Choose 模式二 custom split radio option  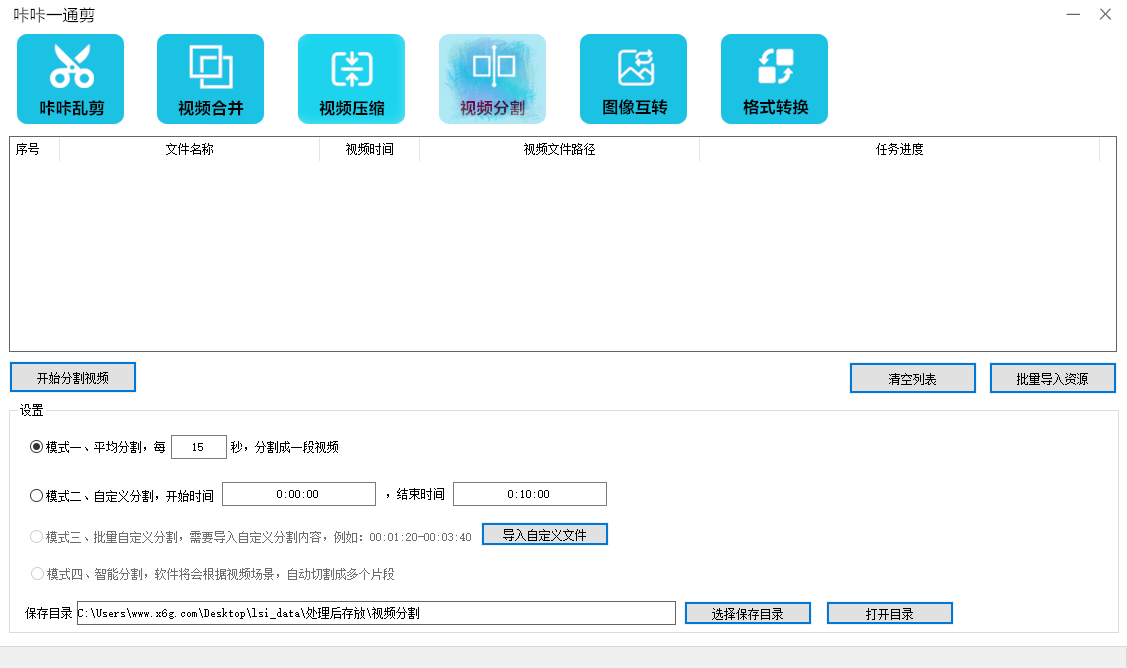coord(37,495)
